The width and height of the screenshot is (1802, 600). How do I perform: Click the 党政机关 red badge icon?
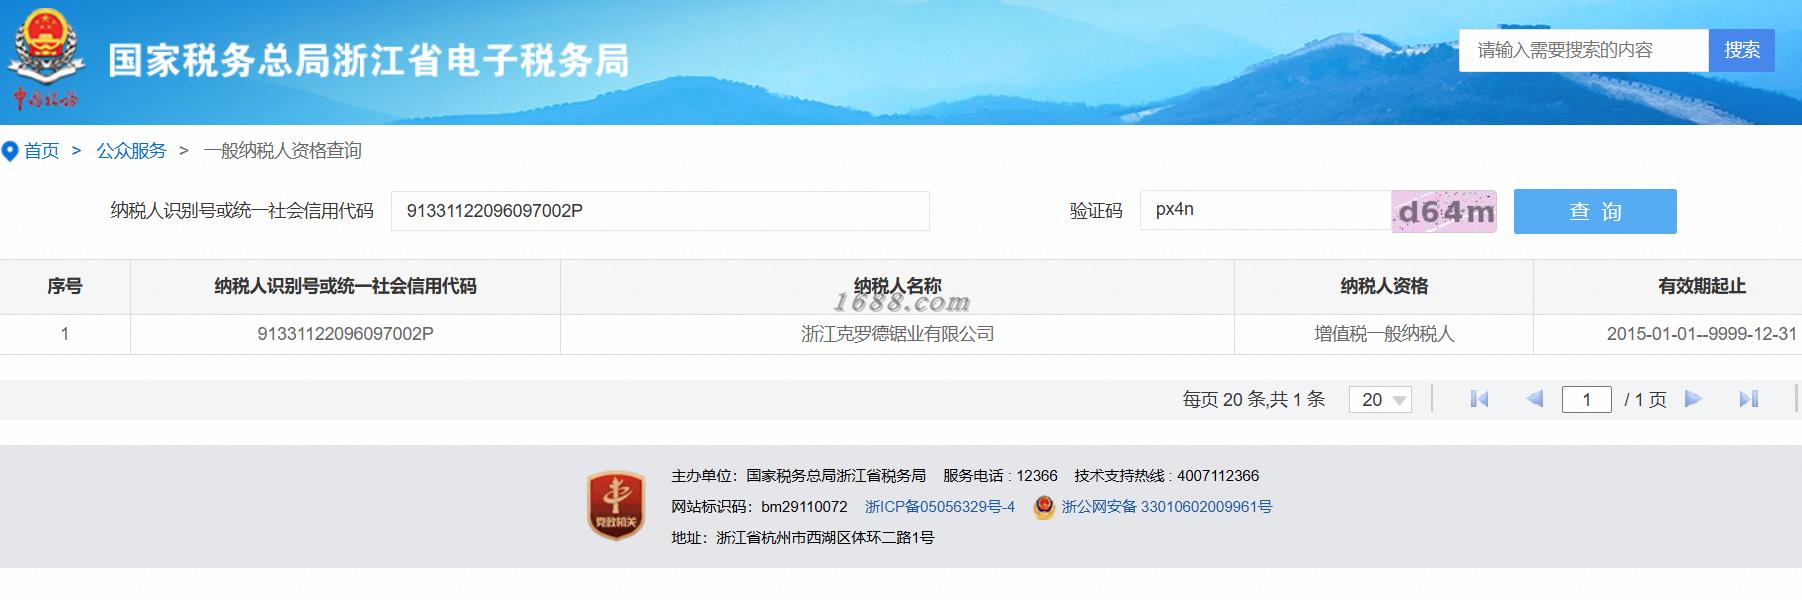615,506
